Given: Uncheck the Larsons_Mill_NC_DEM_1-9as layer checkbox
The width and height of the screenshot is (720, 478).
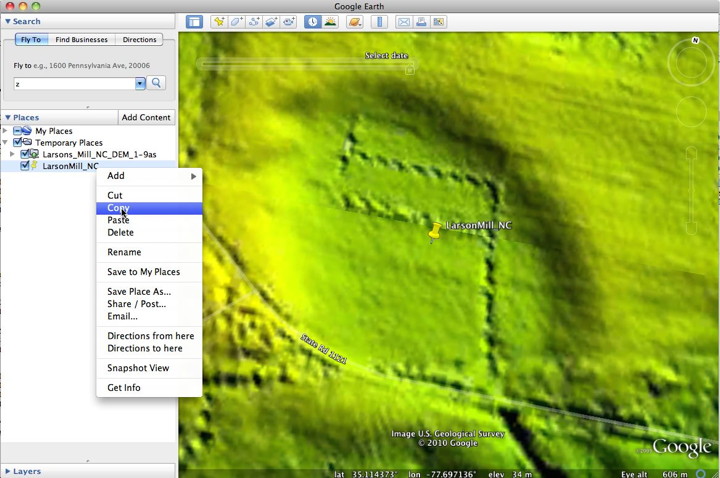Looking at the screenshot, I should 25,155.
